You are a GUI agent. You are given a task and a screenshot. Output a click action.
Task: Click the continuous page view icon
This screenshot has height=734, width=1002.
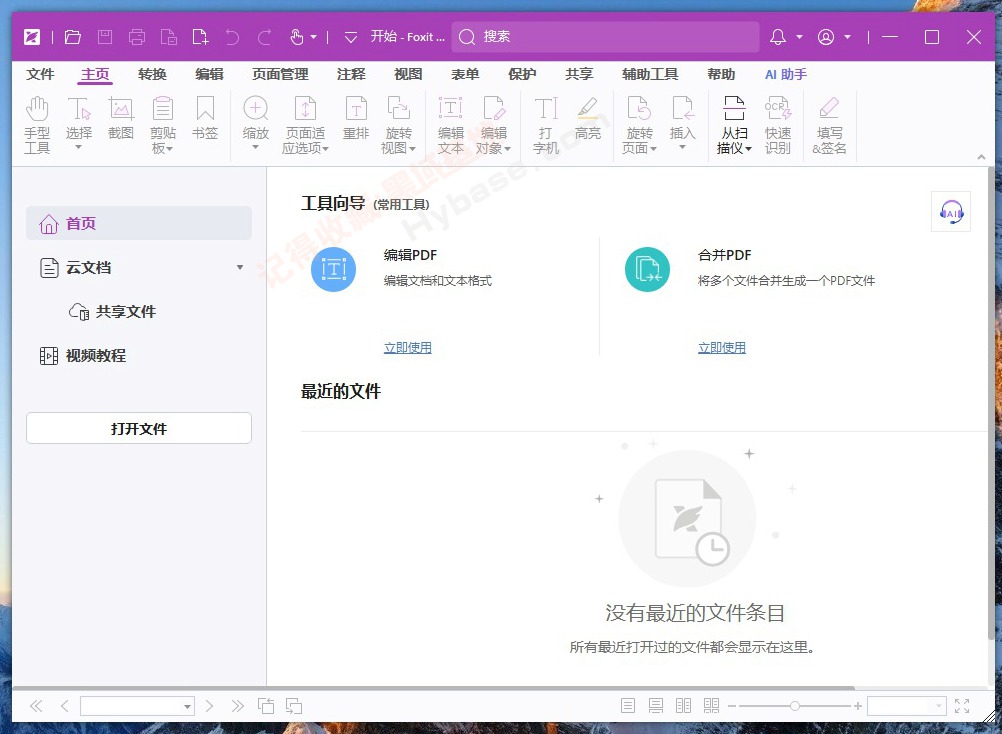[656, 706]
